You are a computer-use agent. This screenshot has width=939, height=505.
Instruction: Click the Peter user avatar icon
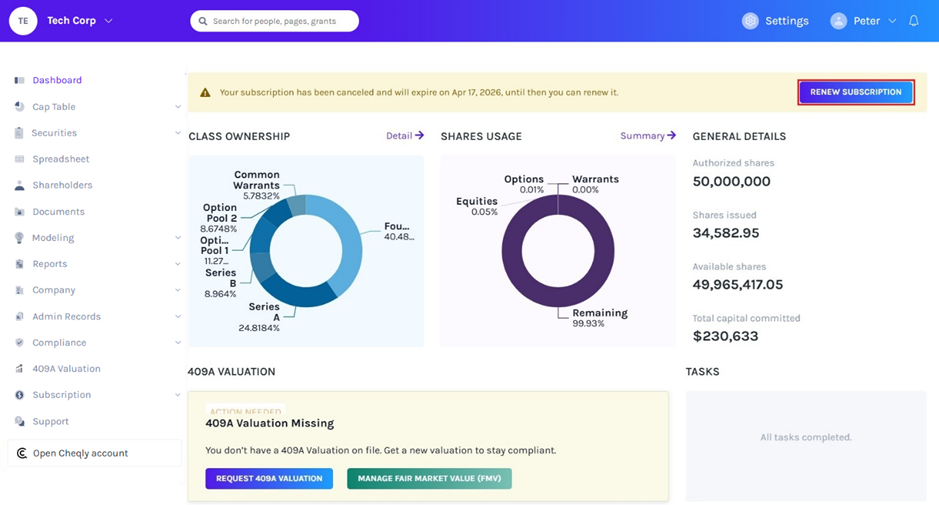[838, 21]
